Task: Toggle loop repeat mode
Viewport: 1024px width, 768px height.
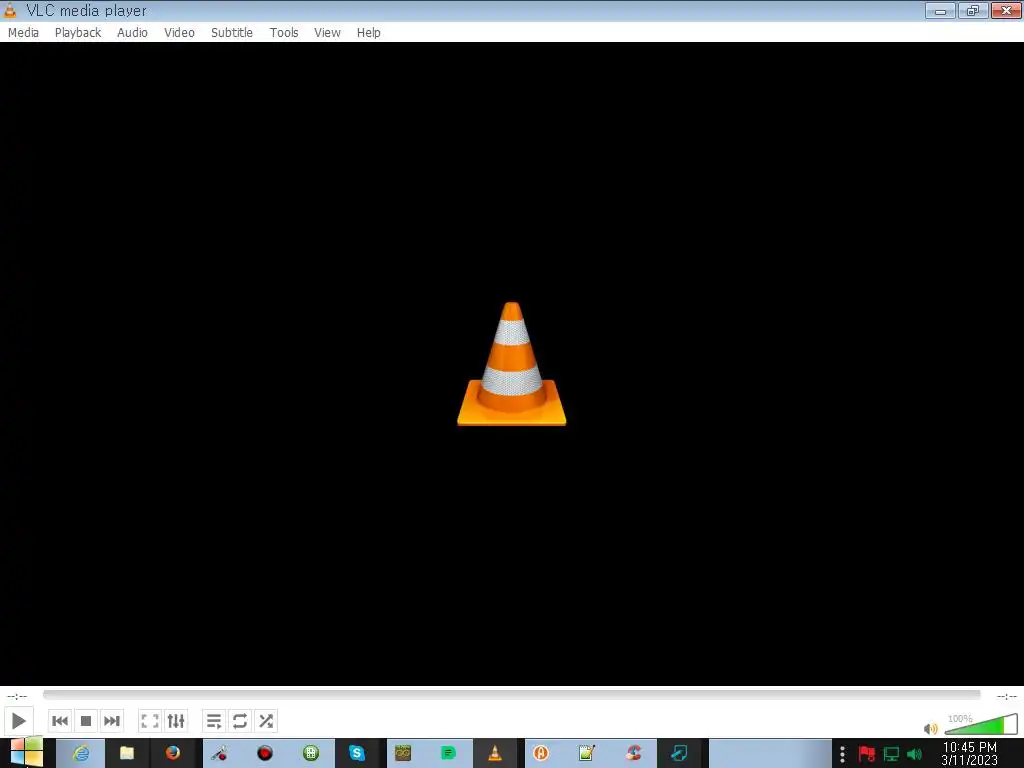Action: click(240, 721)
